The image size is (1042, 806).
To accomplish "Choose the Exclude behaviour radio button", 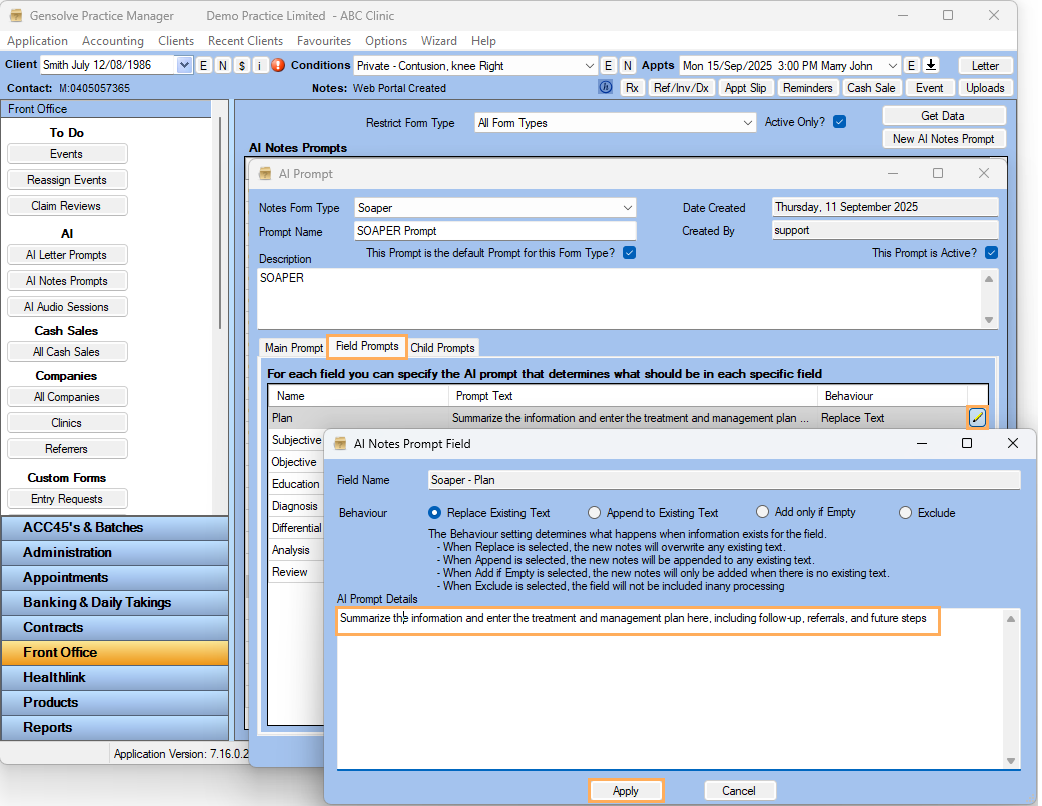I will [x=905, y=513].
